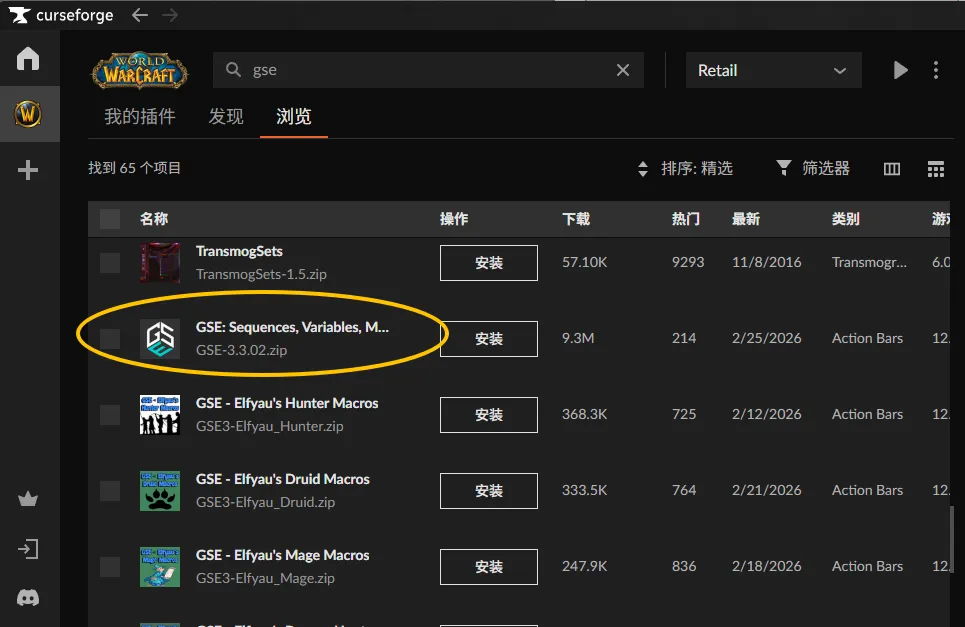Open Discord link in sidebar
The width and height of the screenshot is (965, 627).
click(28, 597)
